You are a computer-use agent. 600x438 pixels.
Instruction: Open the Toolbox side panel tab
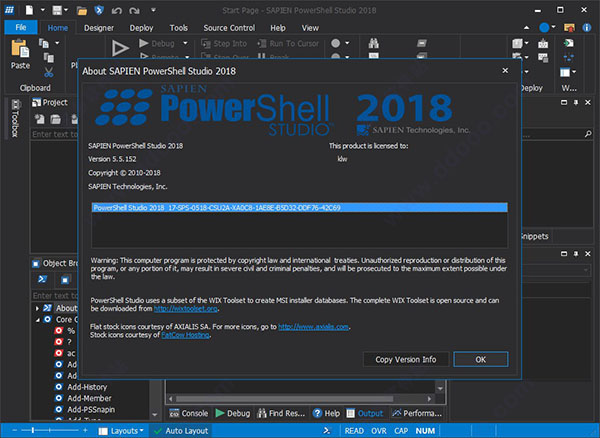coord(15,118)
